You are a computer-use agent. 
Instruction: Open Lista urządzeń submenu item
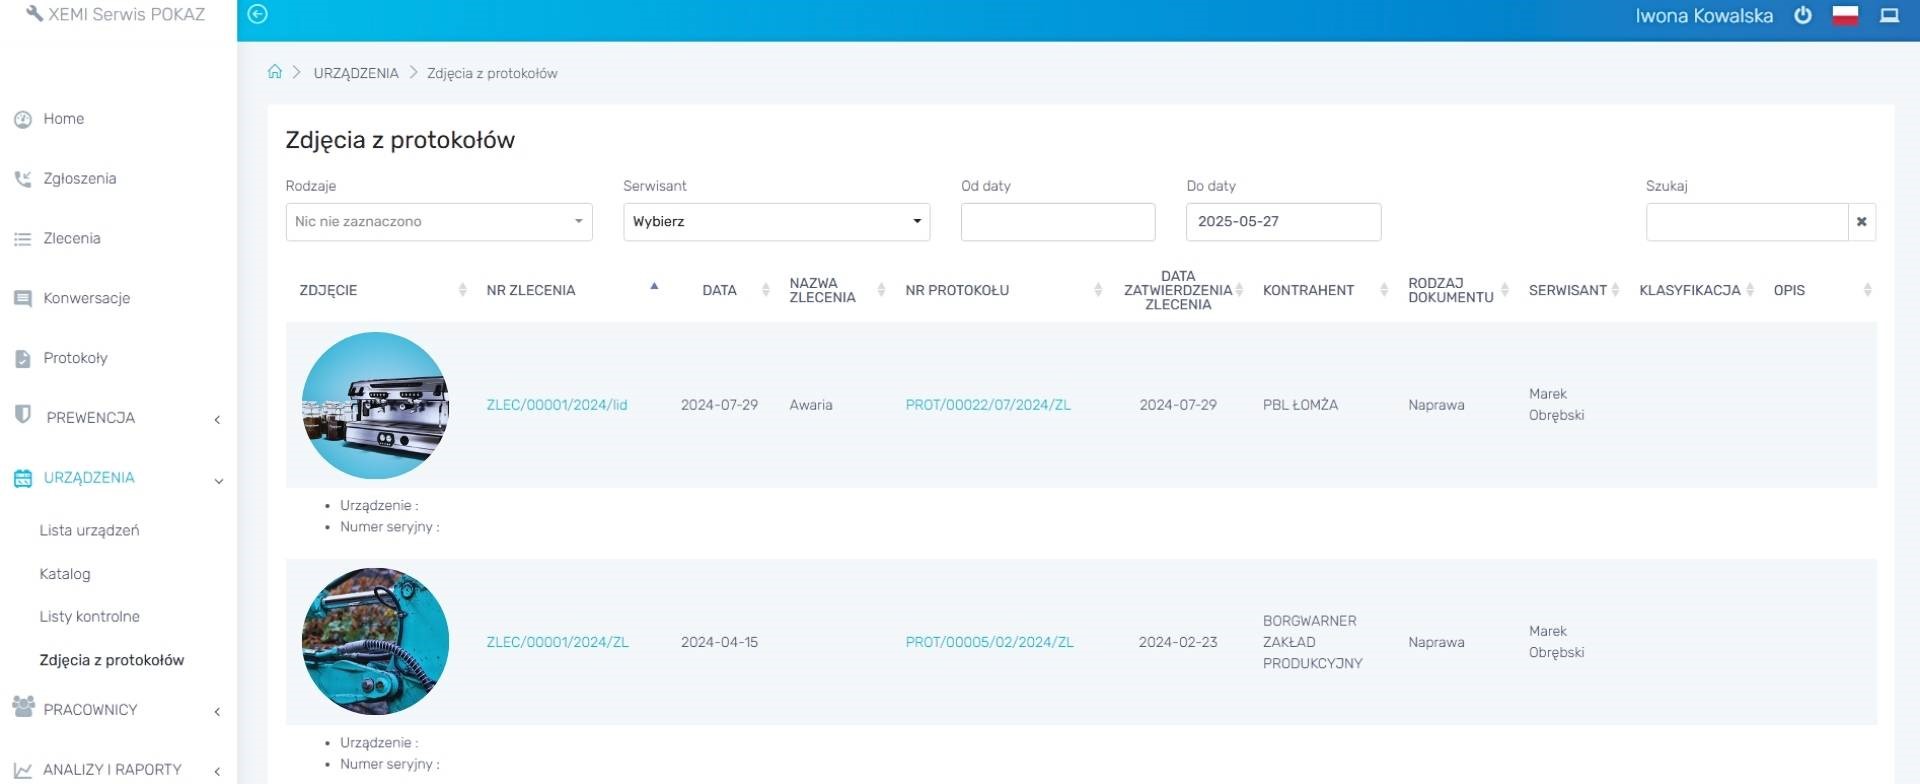pyautogui.click(x=89, y=531)
